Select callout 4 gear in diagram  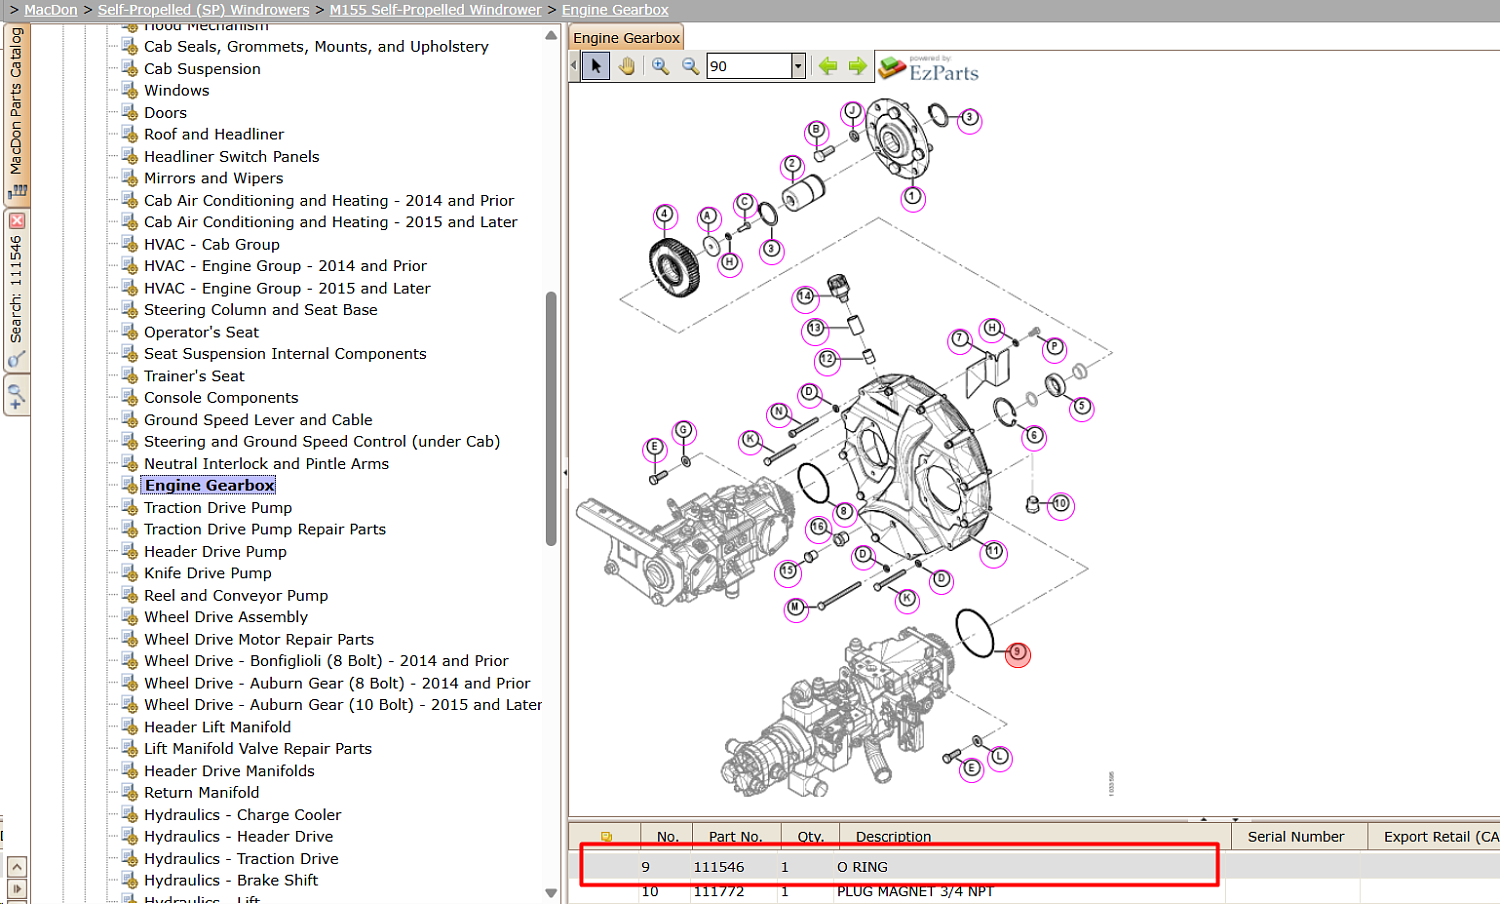point(665,215)
